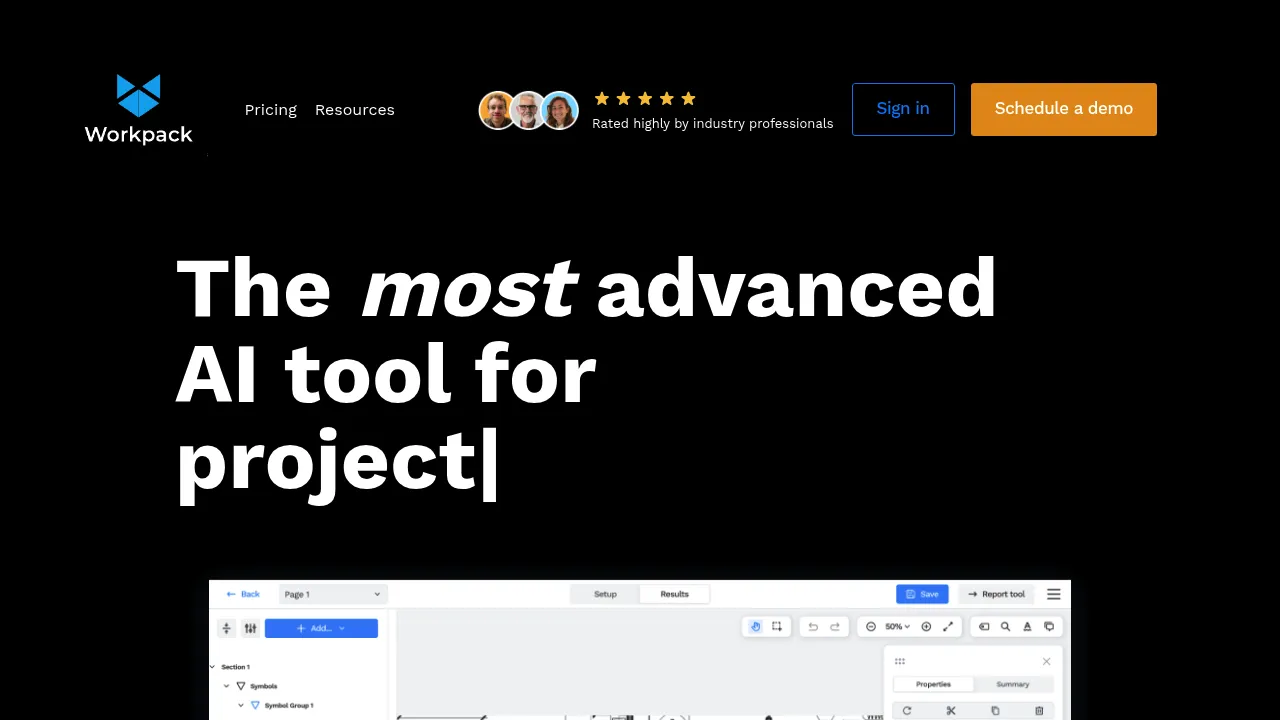The height and width of the screenshot is (720, 1280).
Task: Select the Symbols tree item
Action: coord(257,686)
